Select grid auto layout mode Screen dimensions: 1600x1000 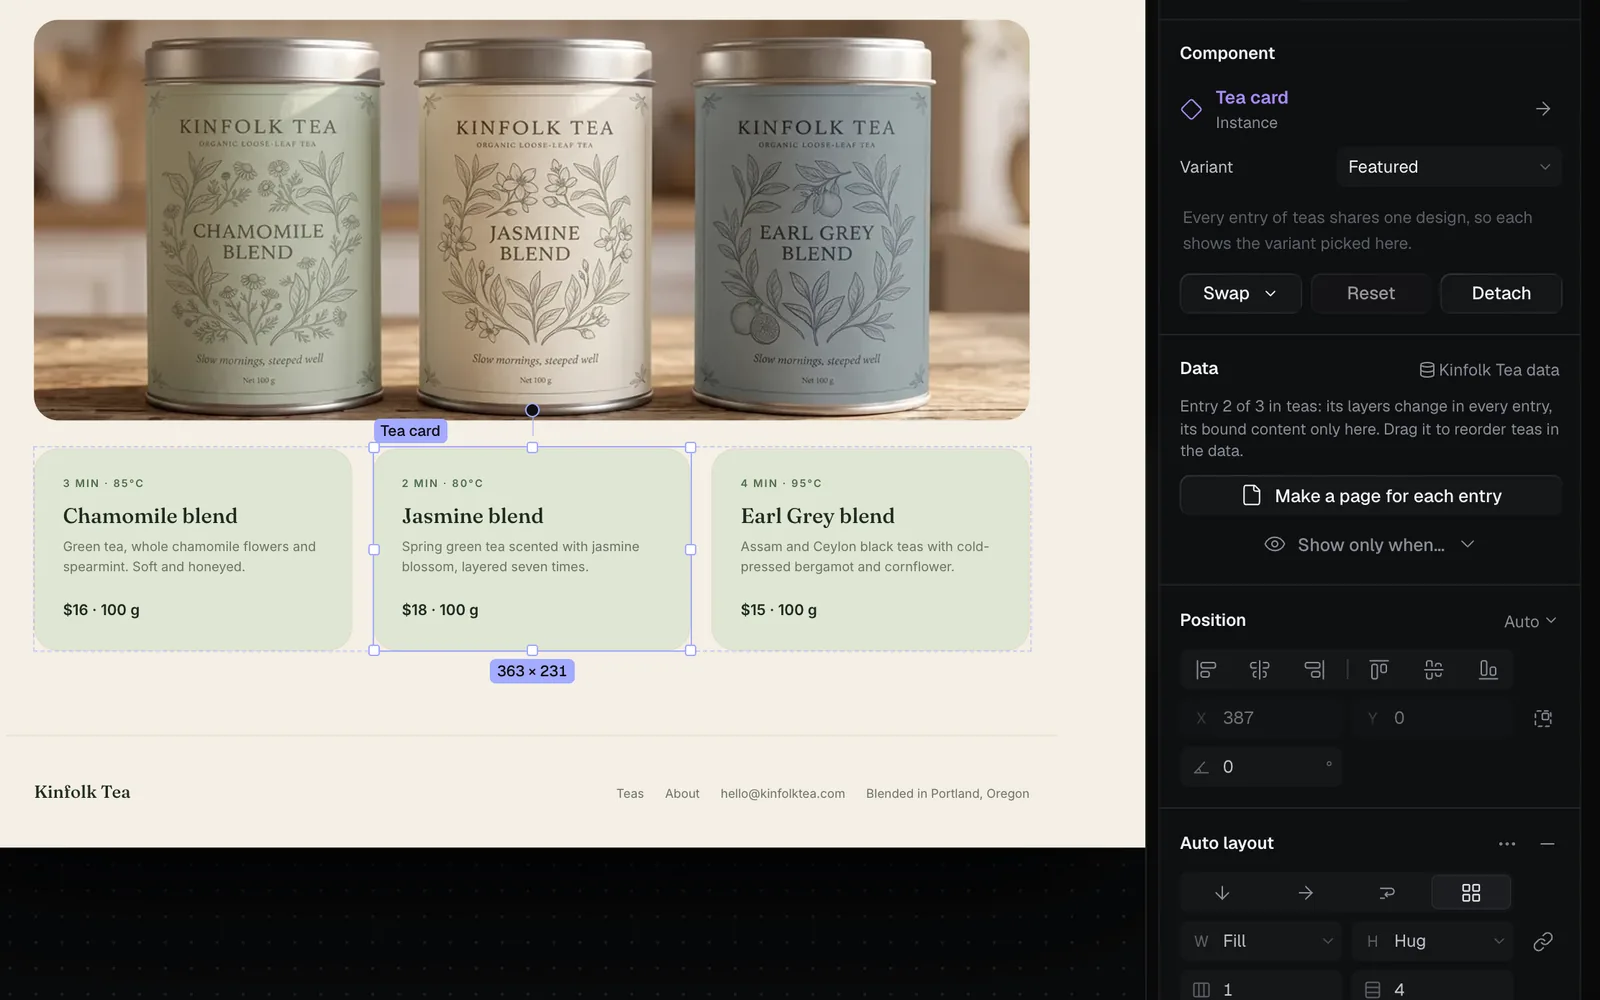click(1471, 893)
